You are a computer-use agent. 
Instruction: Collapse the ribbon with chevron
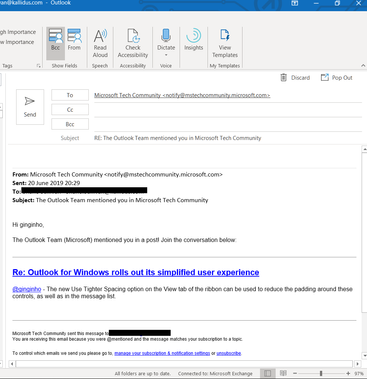363,66
